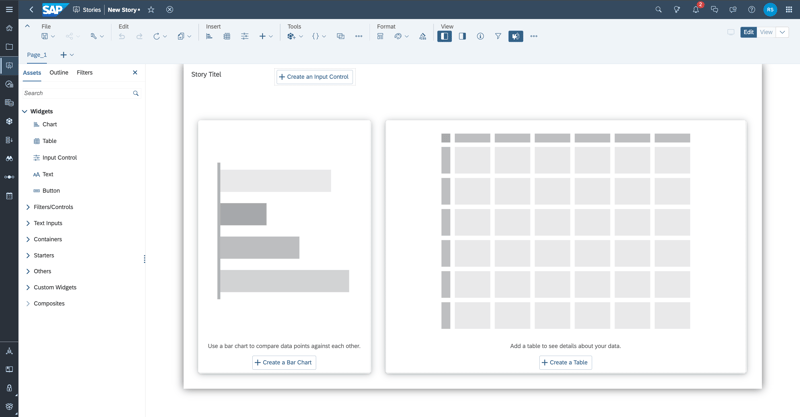Toggle the left side panel view button

click(x=444, y=36)
